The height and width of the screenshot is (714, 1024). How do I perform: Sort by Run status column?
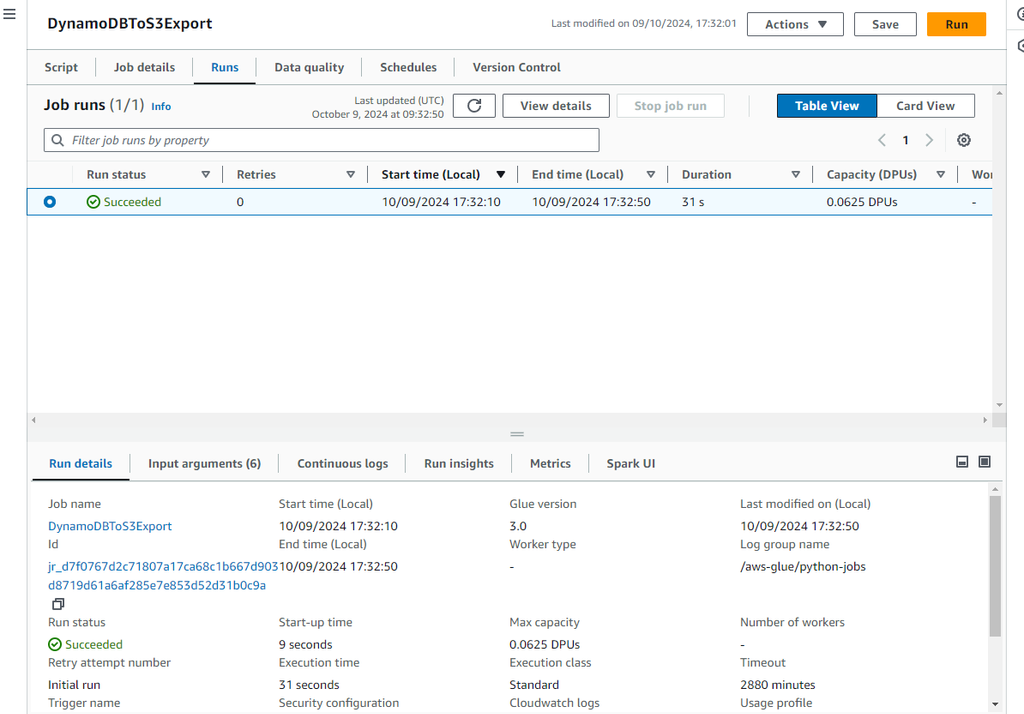pyautogui.click(x=205, y=175)
